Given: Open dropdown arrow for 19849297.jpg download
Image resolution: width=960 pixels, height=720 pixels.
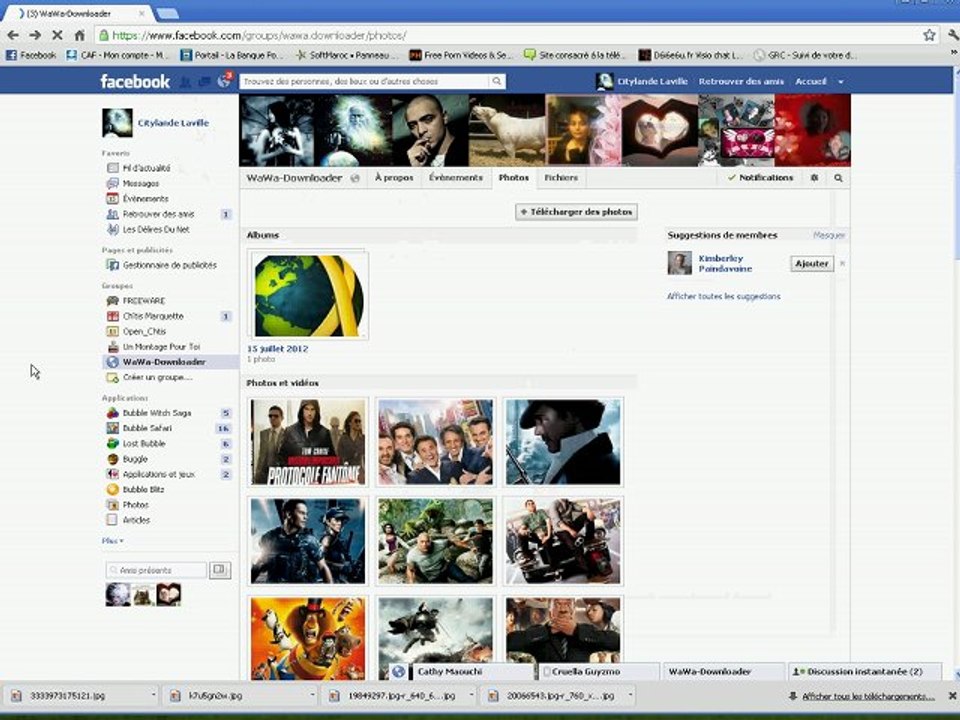Looking at the screenshot, I should pyautogui.click(x=471, y=696).
